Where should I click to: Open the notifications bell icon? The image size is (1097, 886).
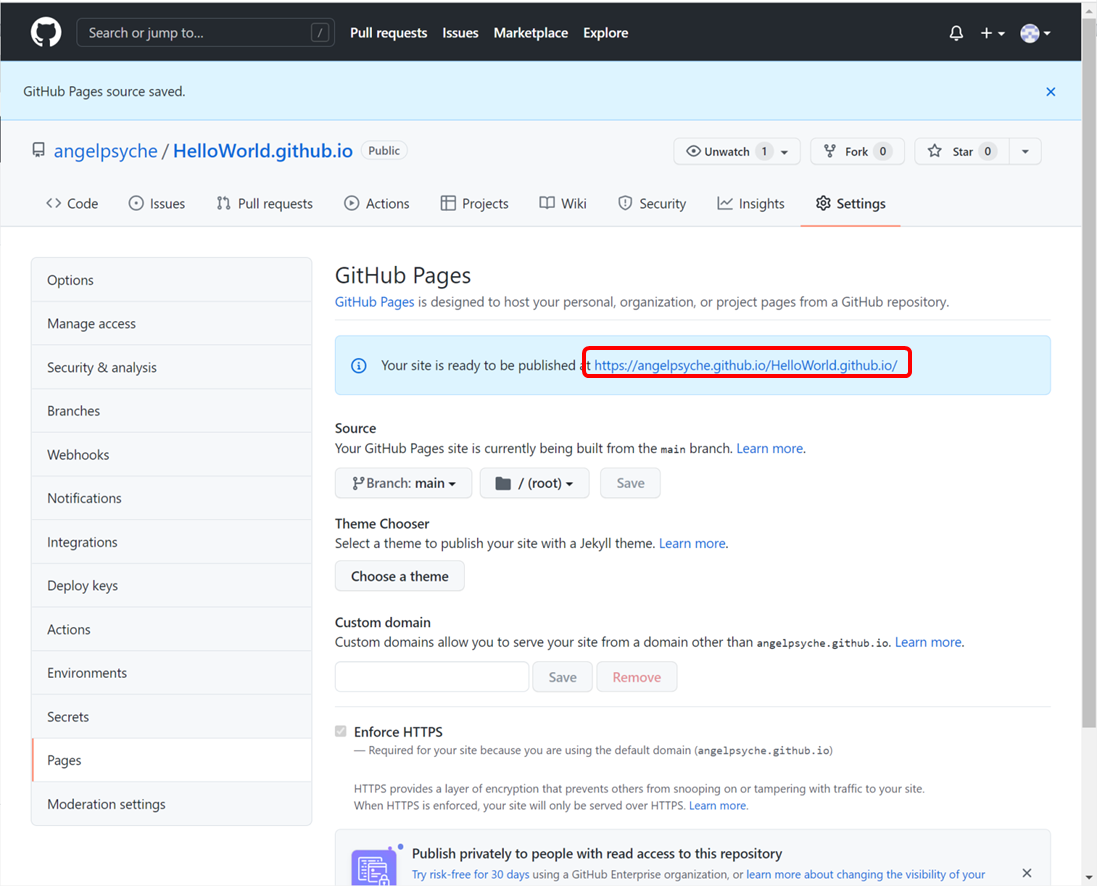point(956,33)
